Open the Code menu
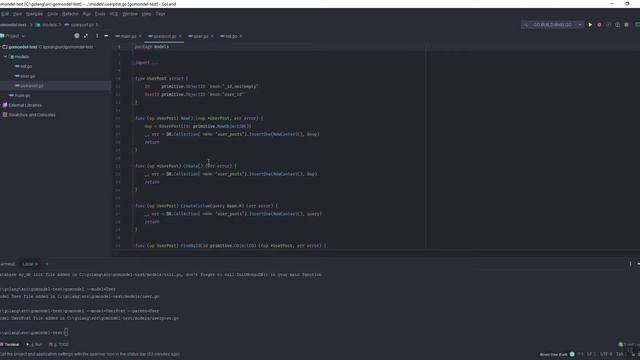Viewport: 640px width, 360px height. 53,14
